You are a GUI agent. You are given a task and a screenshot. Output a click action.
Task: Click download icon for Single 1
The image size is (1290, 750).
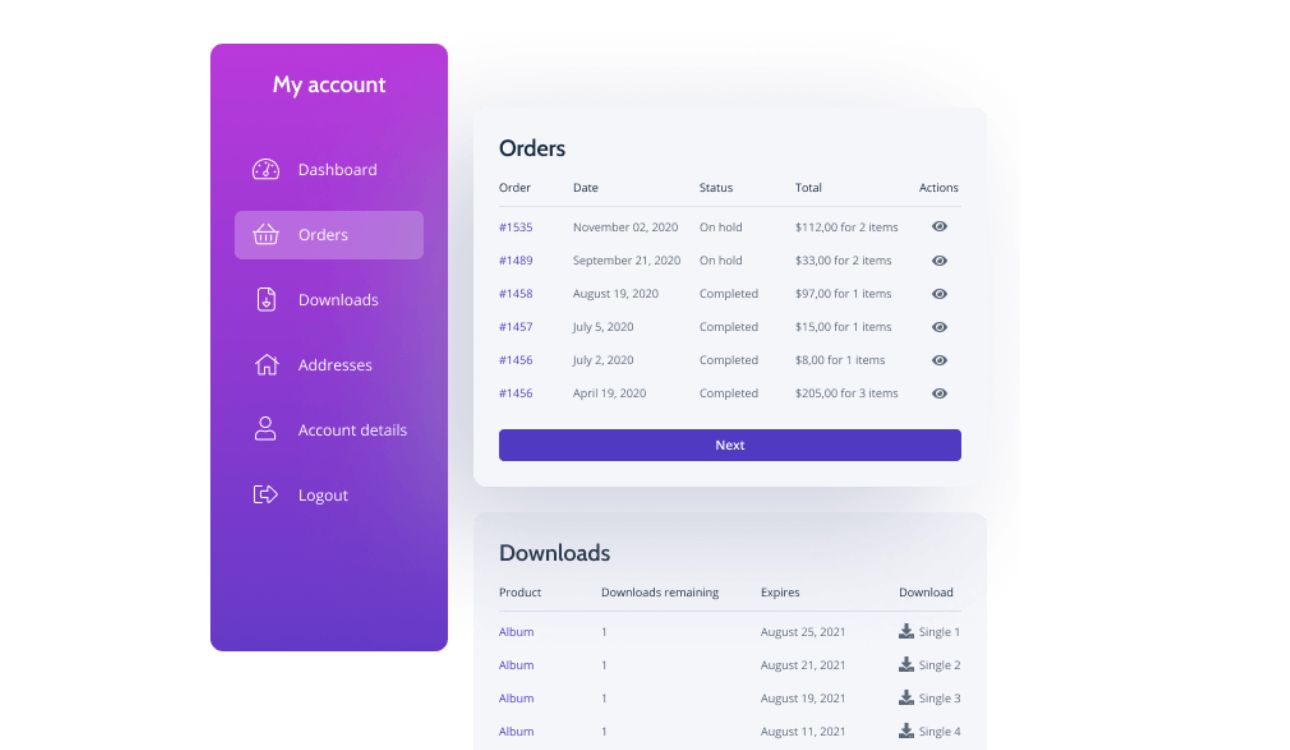906,631
